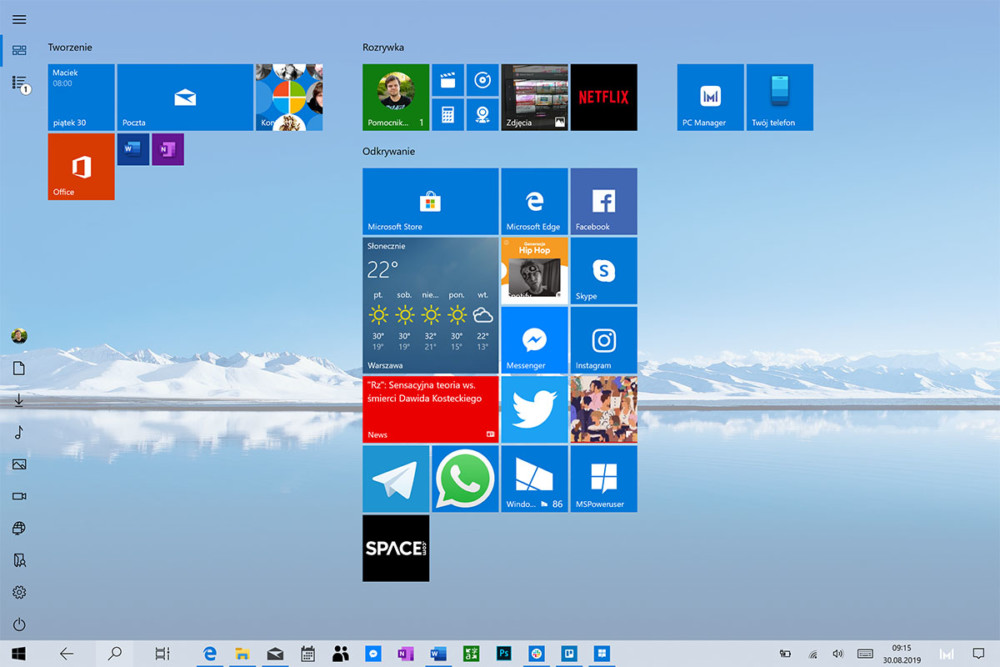Open the Network icon in the sidebar
Viewport: 1000px width, 667px height.
coord(19,528)
